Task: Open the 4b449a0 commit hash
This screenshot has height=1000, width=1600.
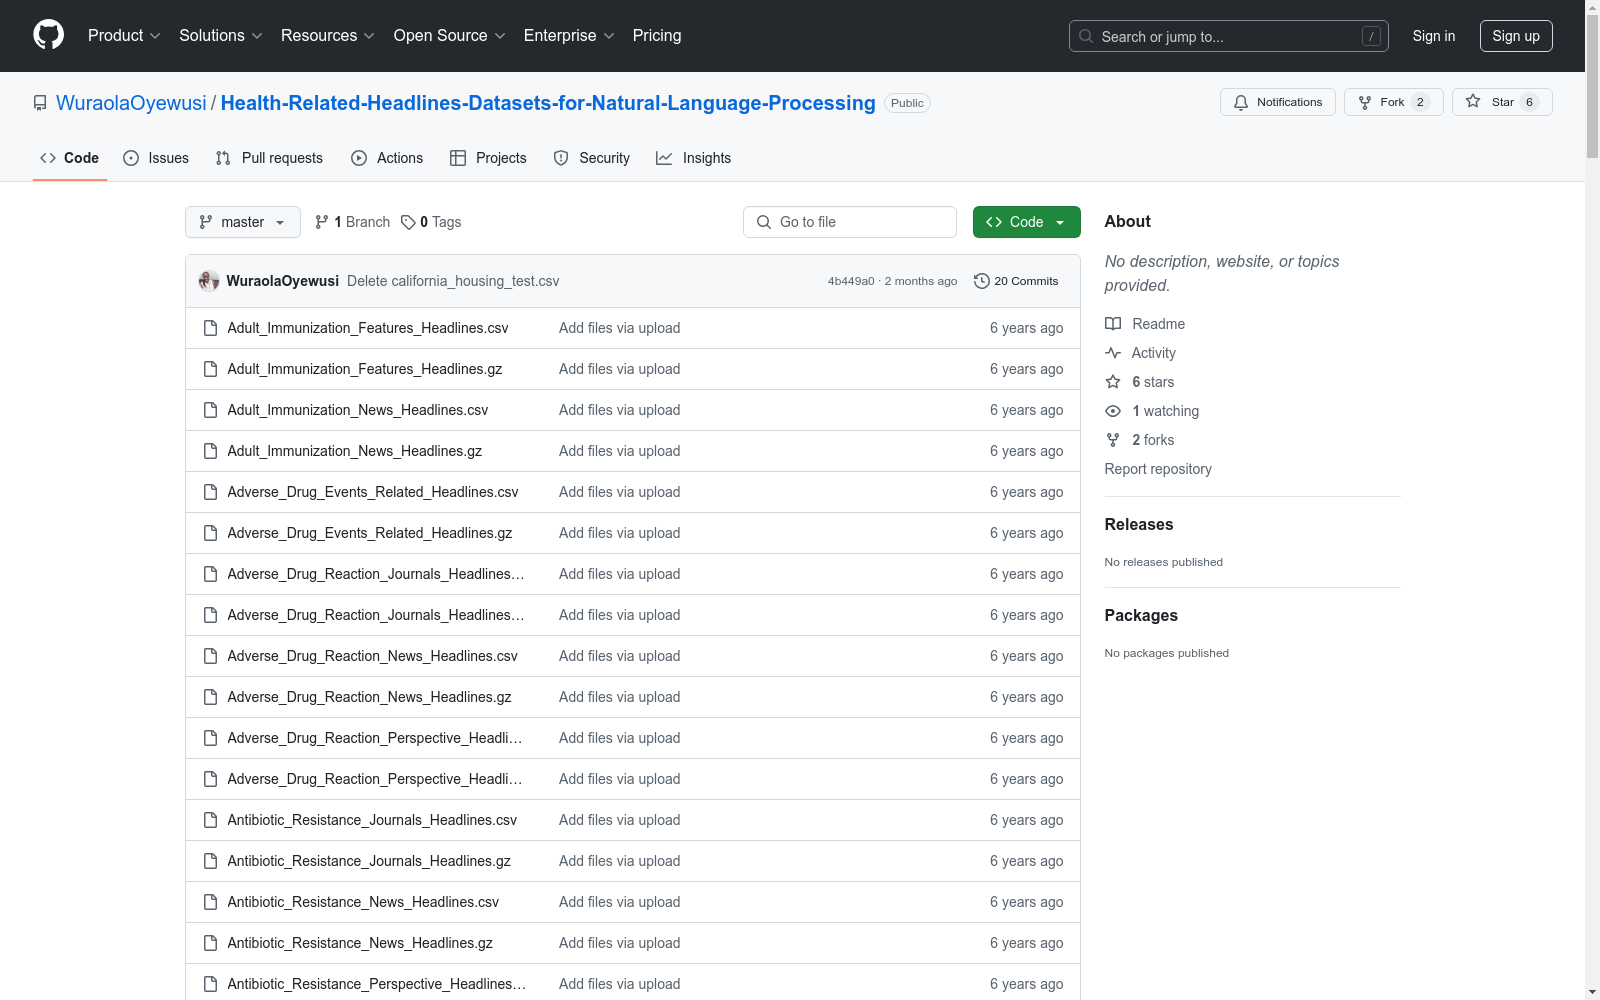Action: [x=851, y=281]
